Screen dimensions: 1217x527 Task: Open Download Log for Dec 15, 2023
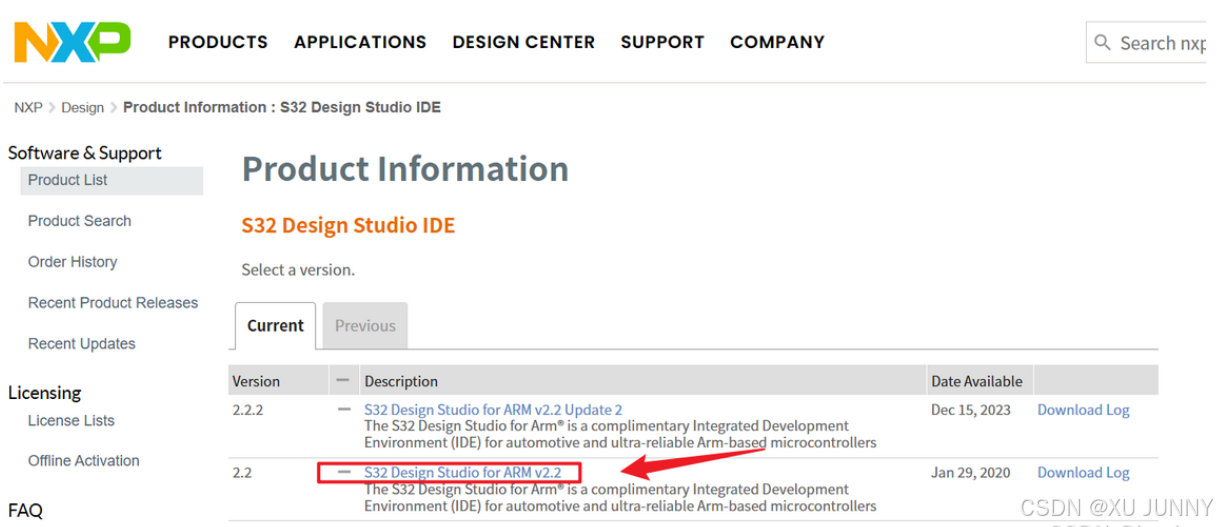pyautogui.click(x=1083, y=410)
